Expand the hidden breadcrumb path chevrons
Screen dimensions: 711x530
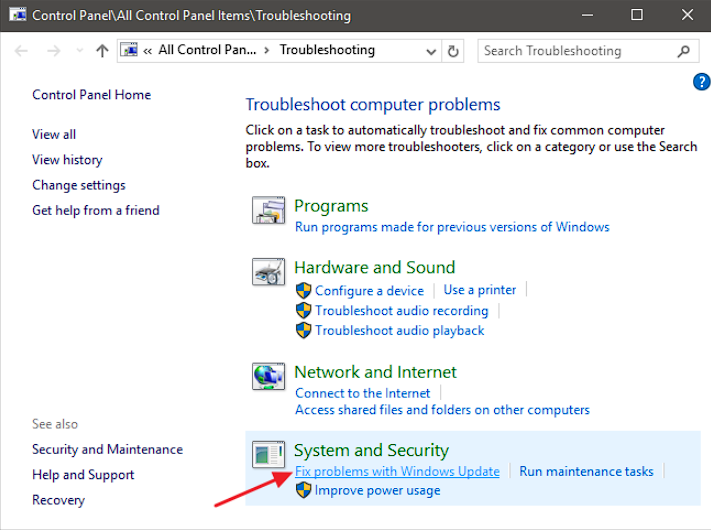[x=148, y=51]
